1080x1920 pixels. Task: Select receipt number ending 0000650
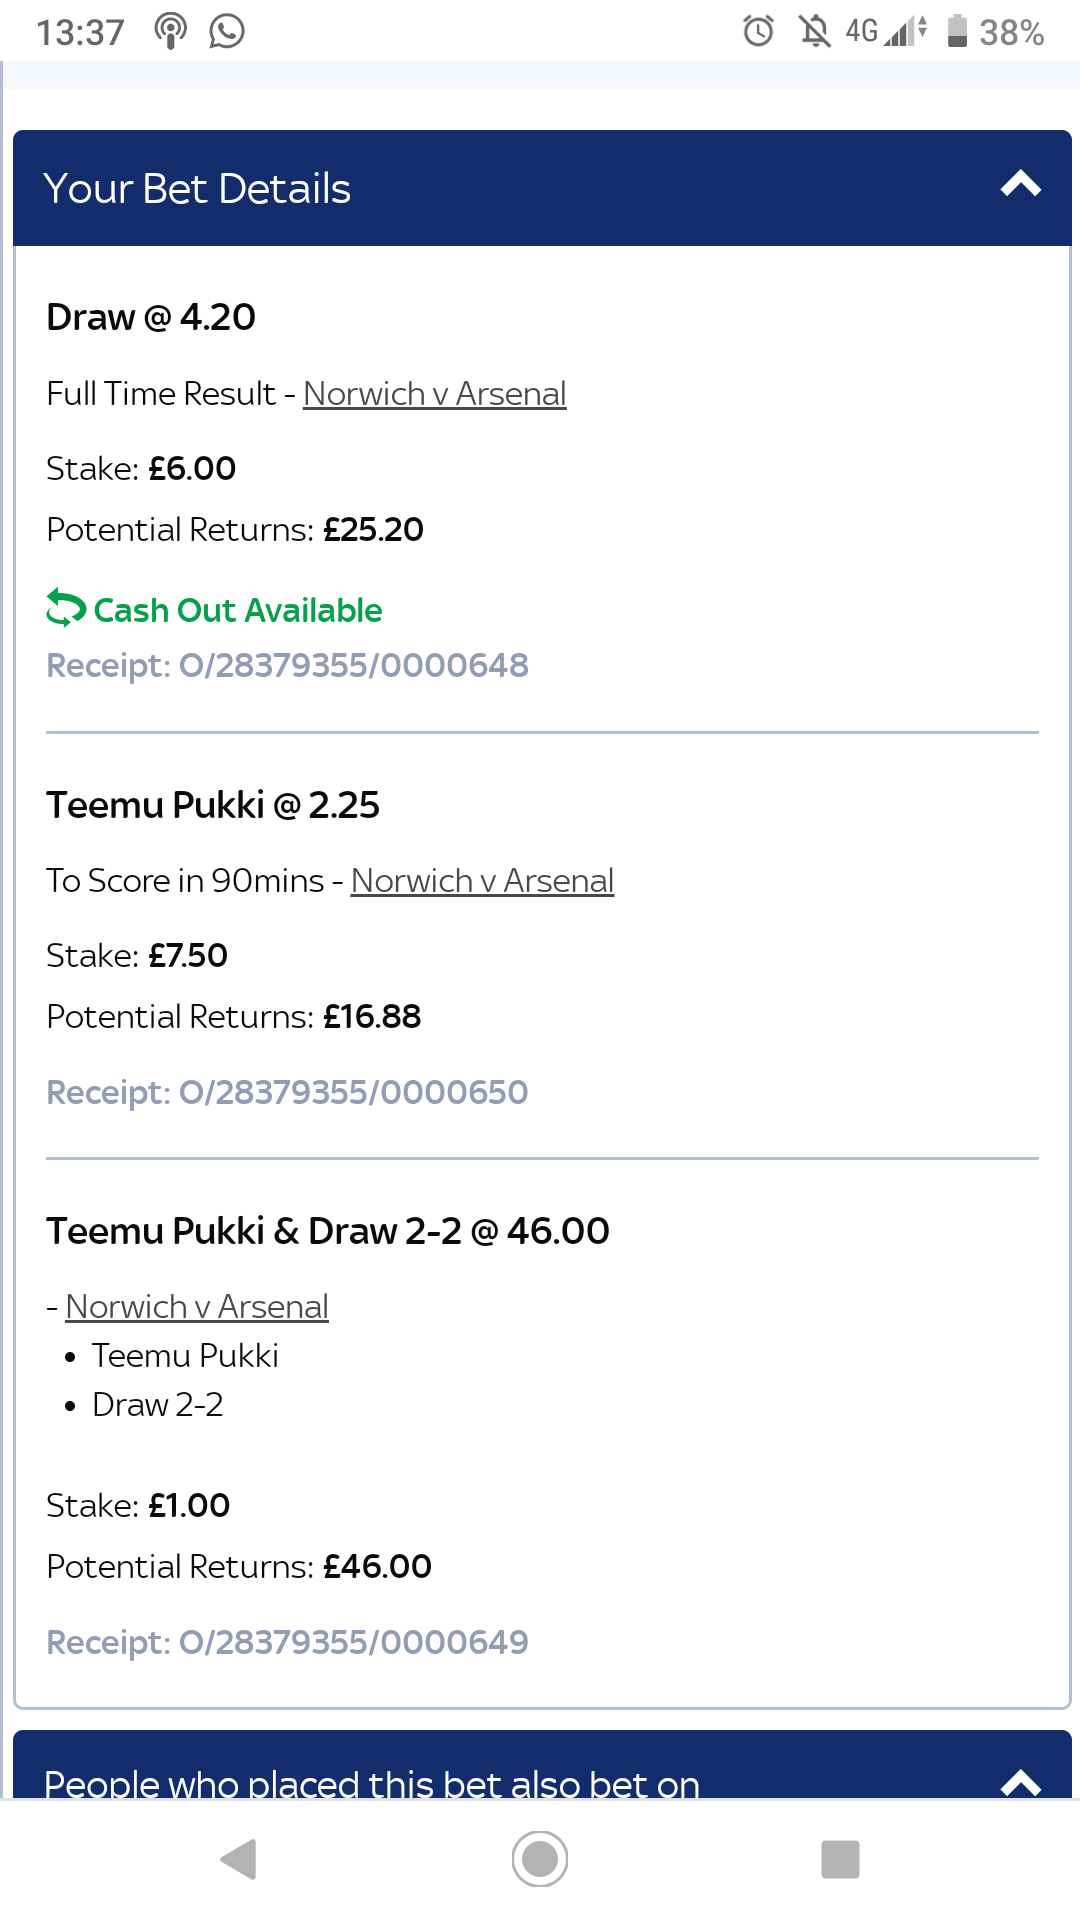[x=288, y=1093]
